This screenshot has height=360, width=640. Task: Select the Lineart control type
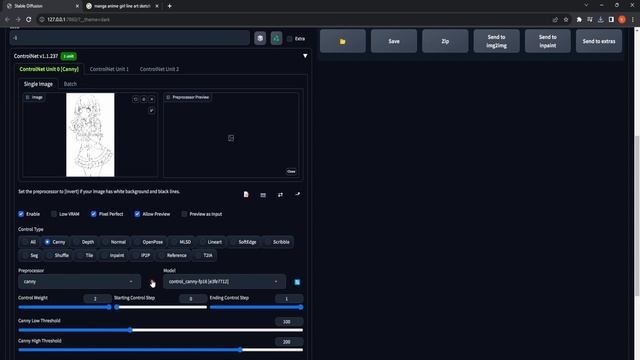pos(211,242)
